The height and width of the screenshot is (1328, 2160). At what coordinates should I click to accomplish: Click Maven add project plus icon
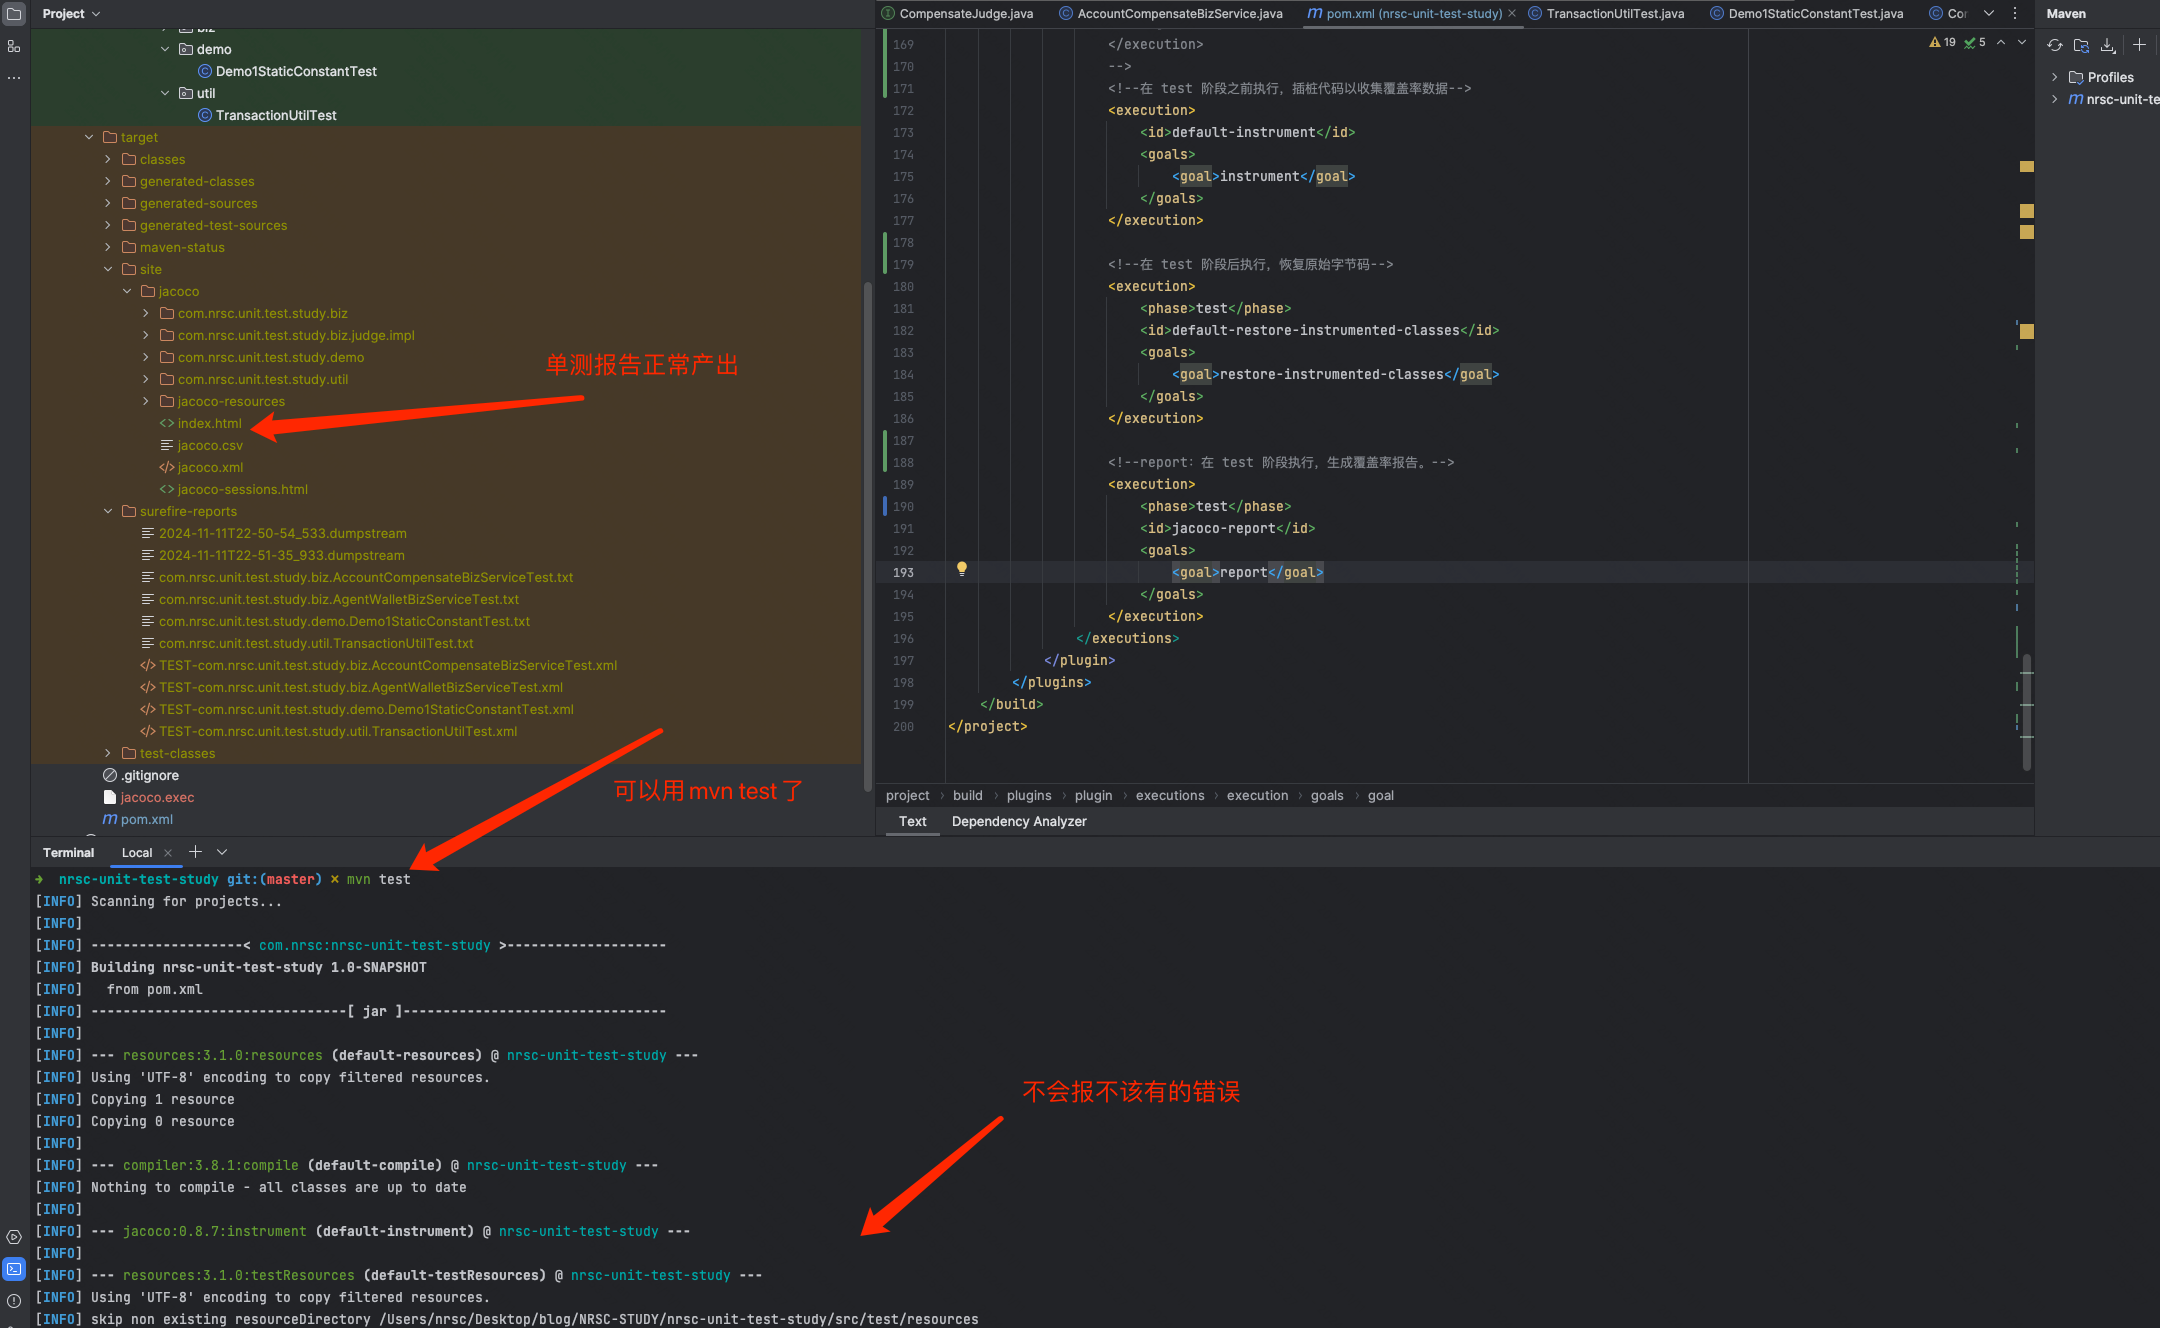tap(2139, 45)
